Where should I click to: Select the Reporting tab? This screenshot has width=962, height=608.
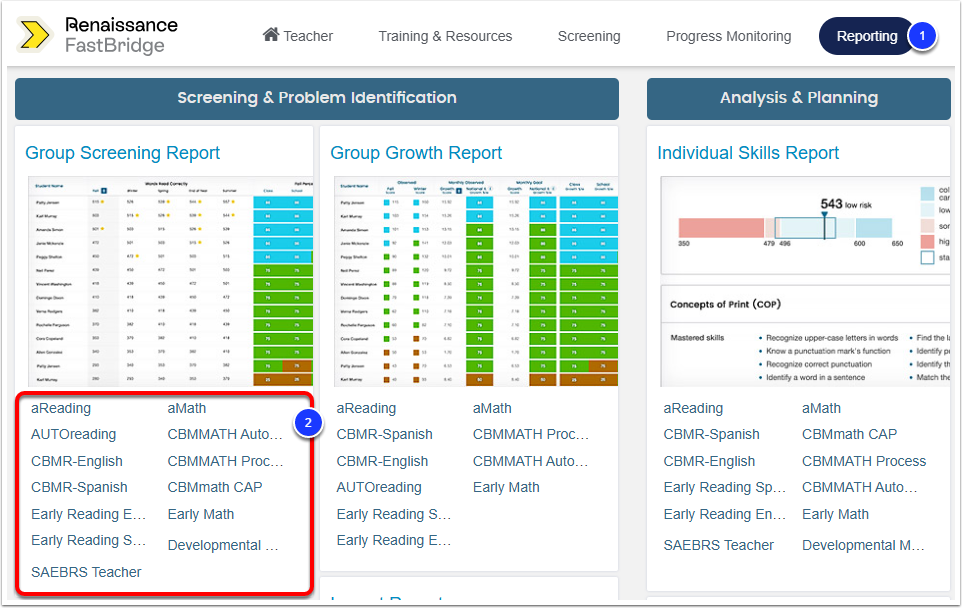tap(866, 36)
